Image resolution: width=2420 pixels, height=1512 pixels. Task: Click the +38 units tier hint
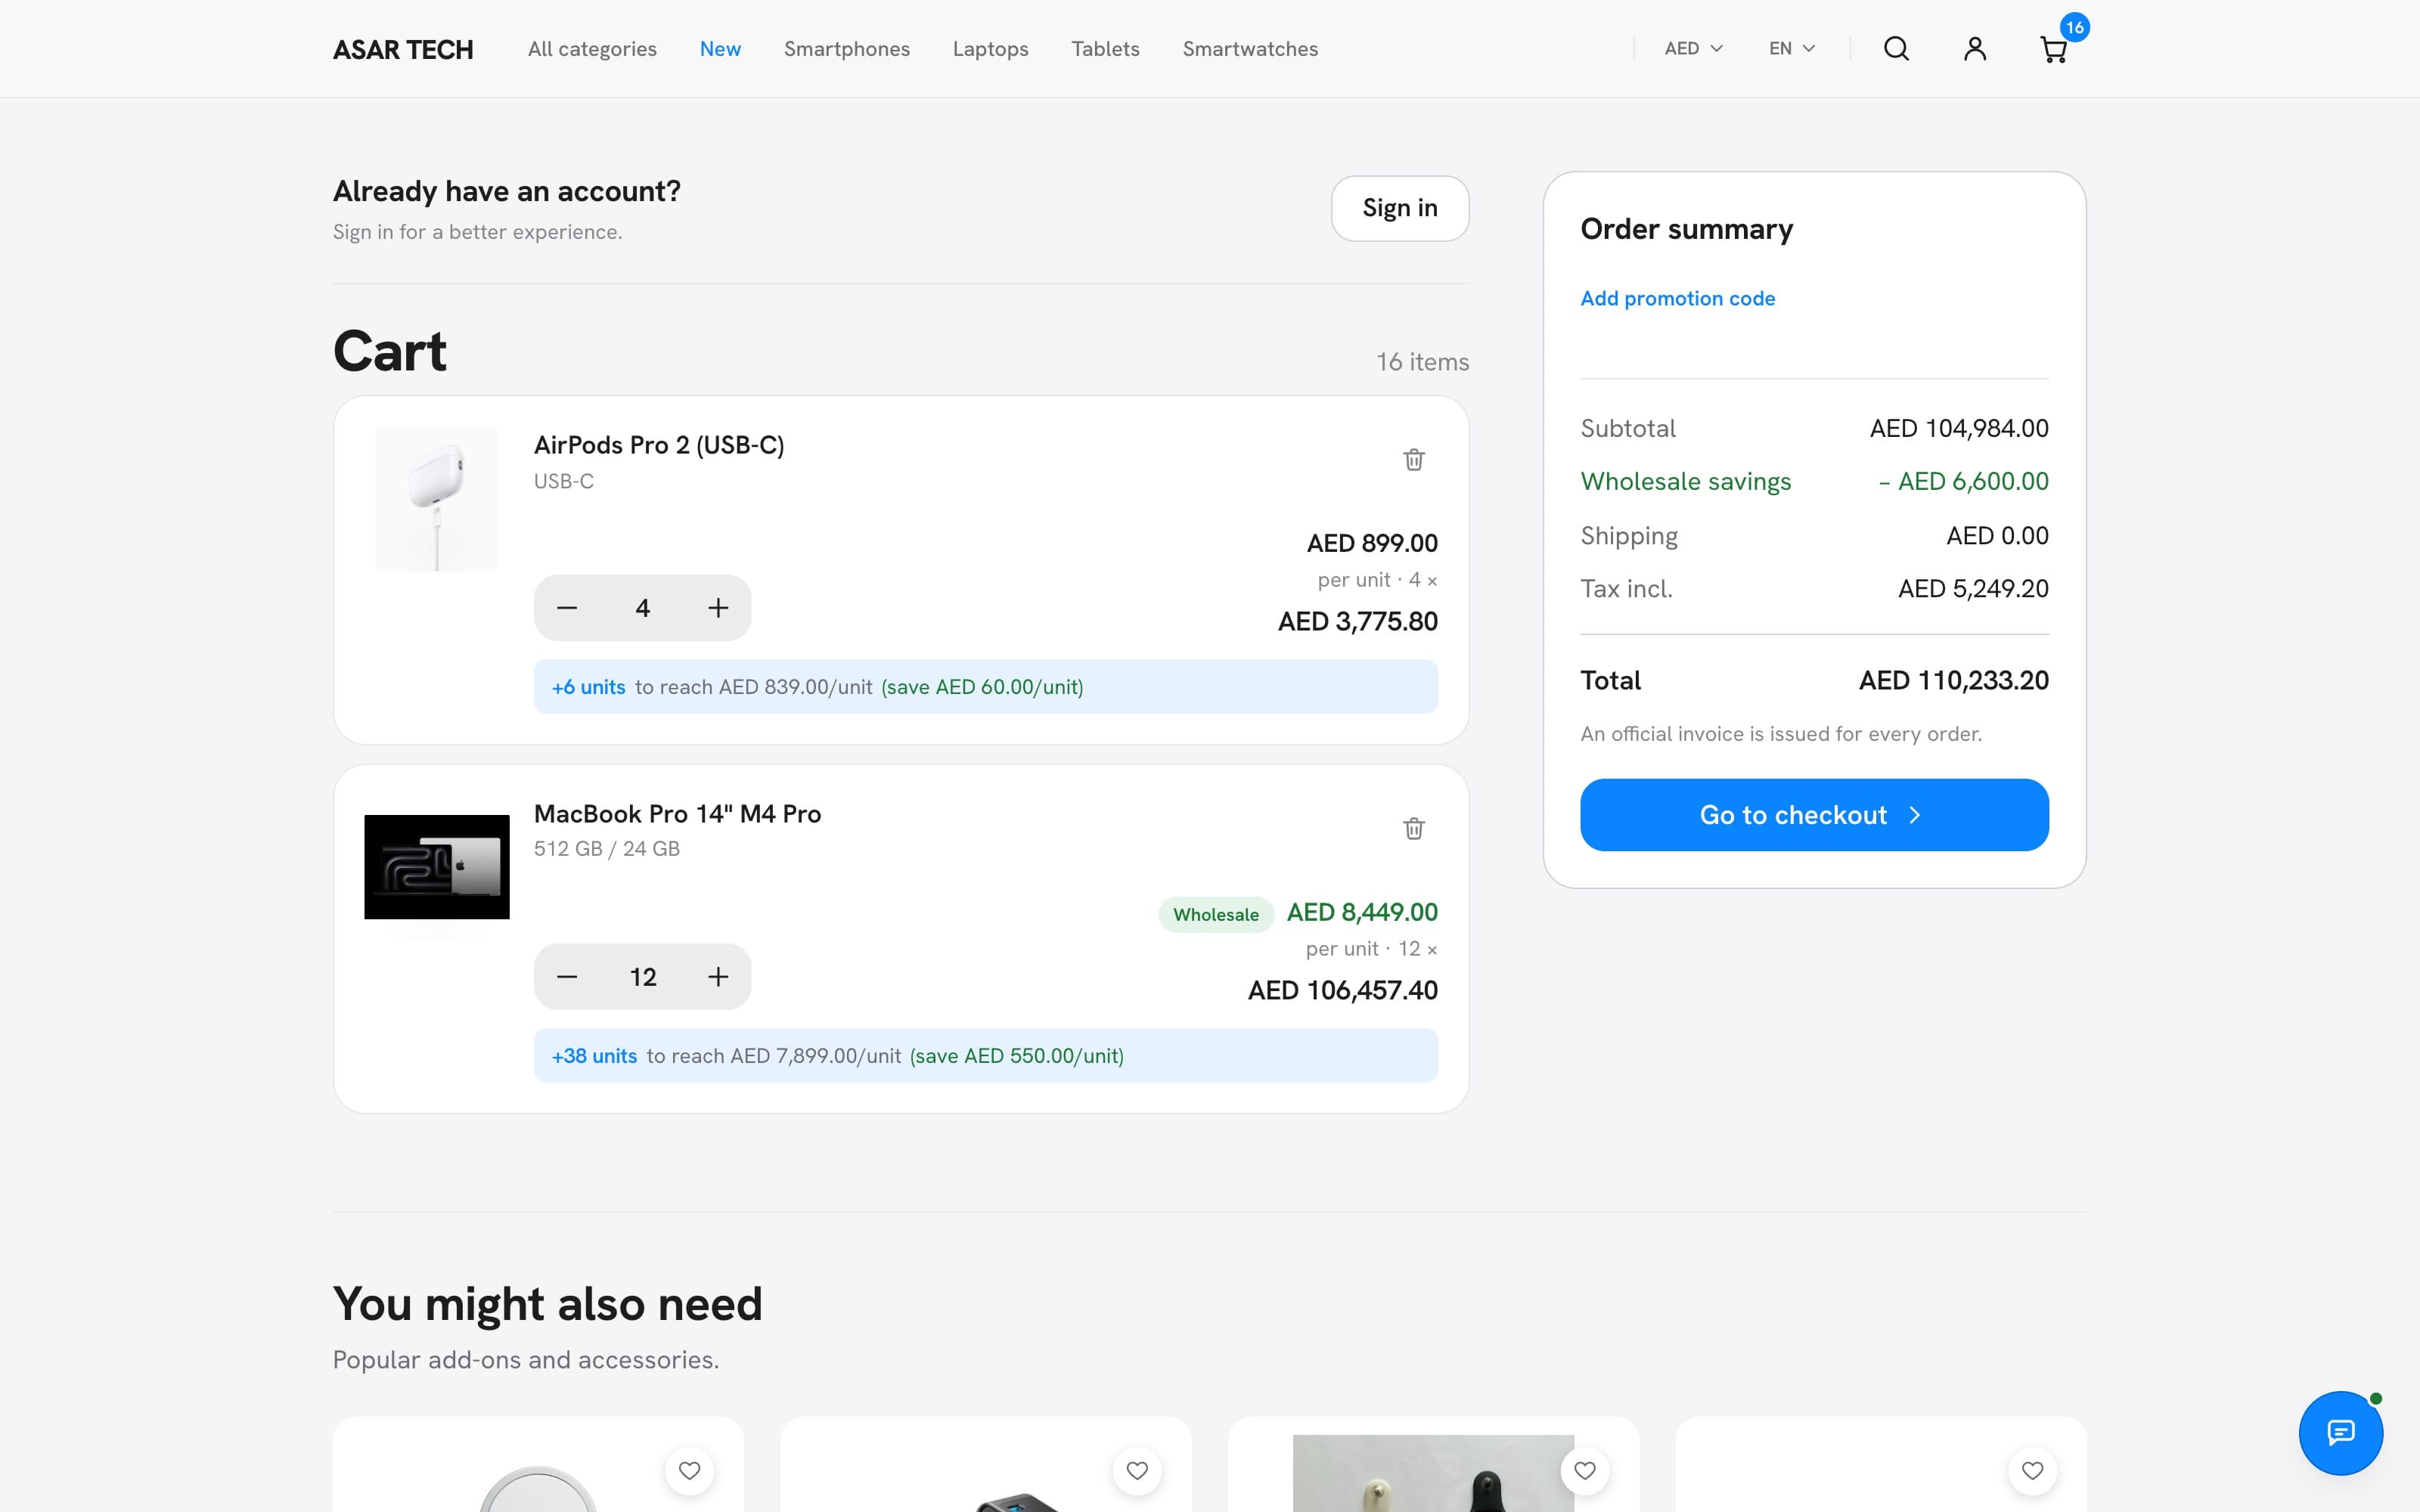pyautogui.click(x=986, y=1056)
